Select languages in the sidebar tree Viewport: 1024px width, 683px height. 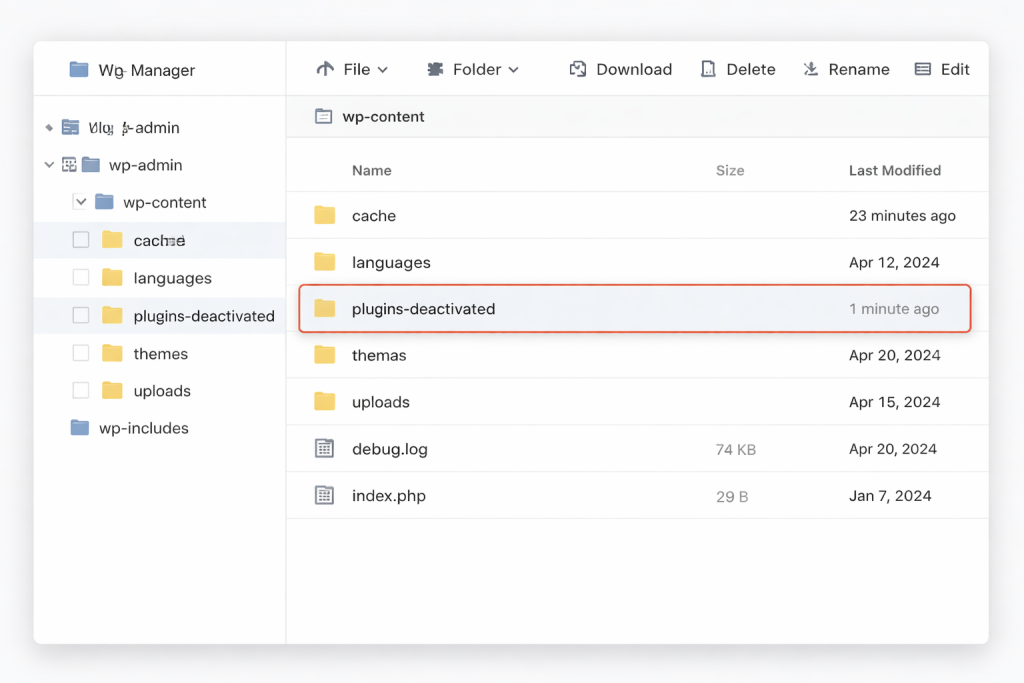pyautogui.click(x=172, y=278)
